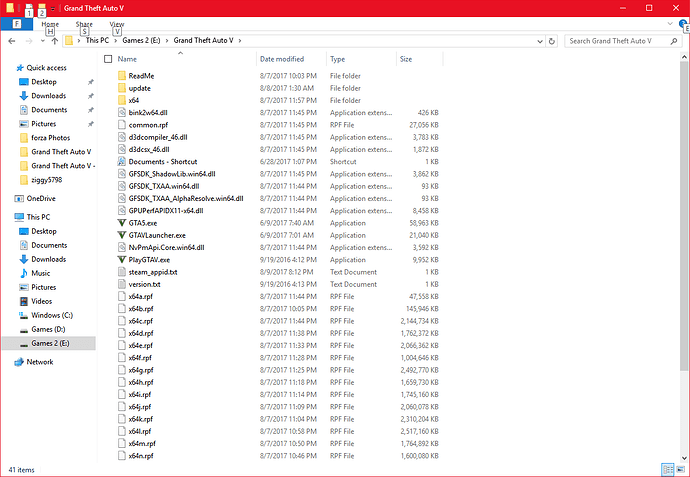Open the address bar history dropdown

540,41
